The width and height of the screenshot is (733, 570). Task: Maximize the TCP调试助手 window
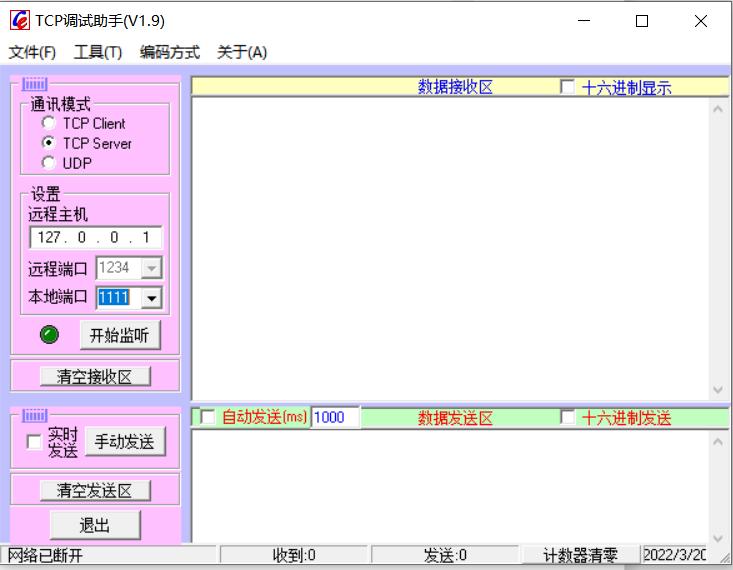(642, 21)
